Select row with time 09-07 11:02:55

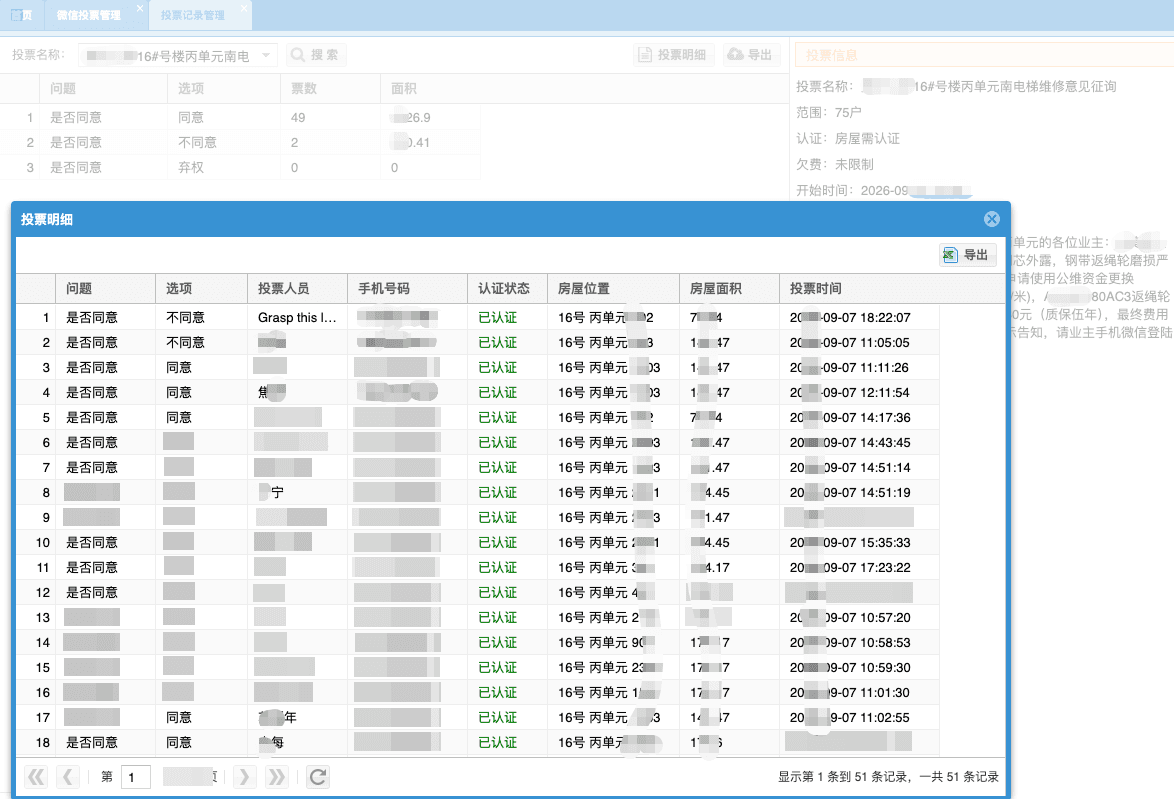[478, 717]
